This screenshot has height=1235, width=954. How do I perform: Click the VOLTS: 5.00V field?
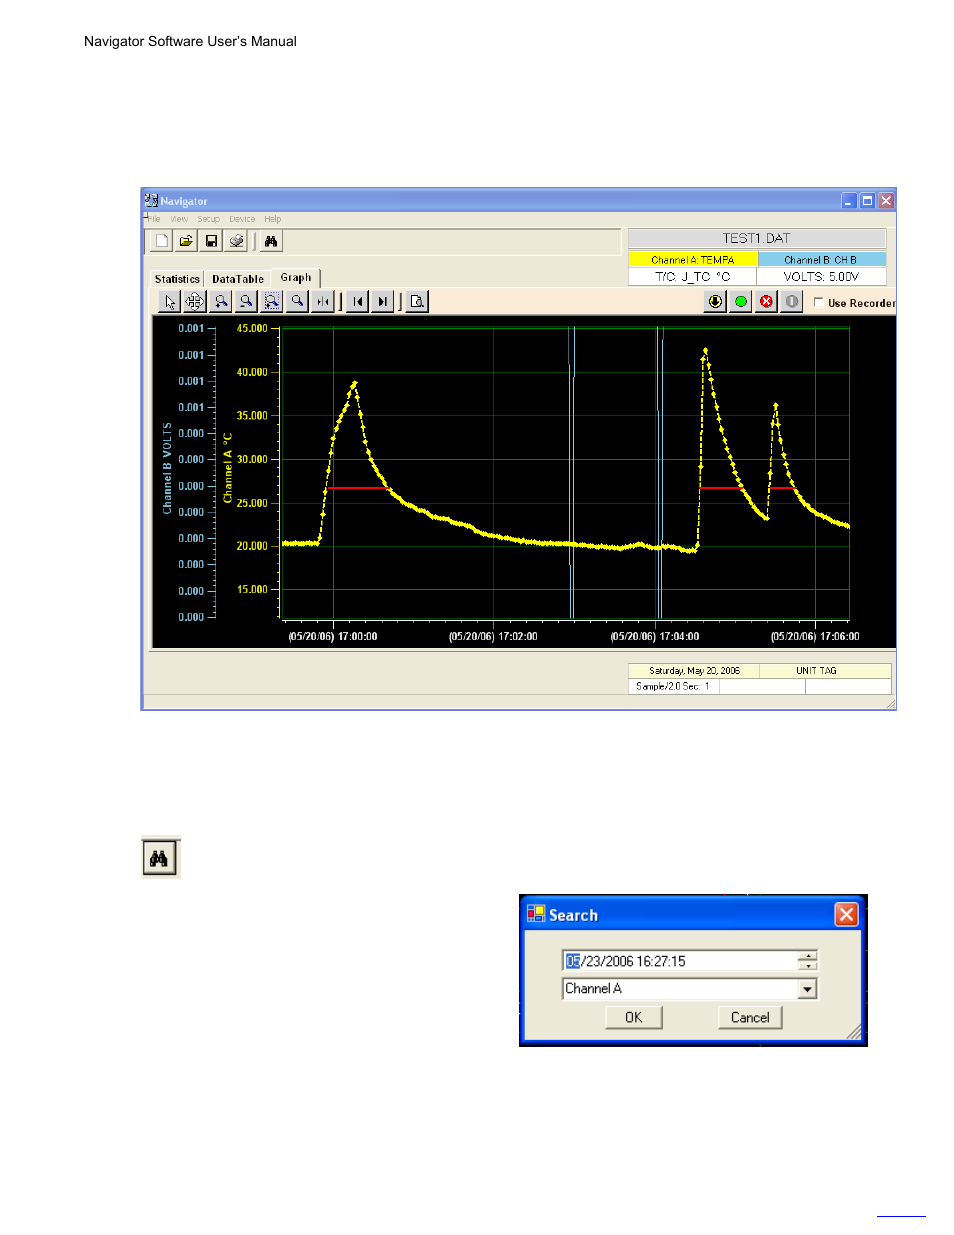coord(821,277)
